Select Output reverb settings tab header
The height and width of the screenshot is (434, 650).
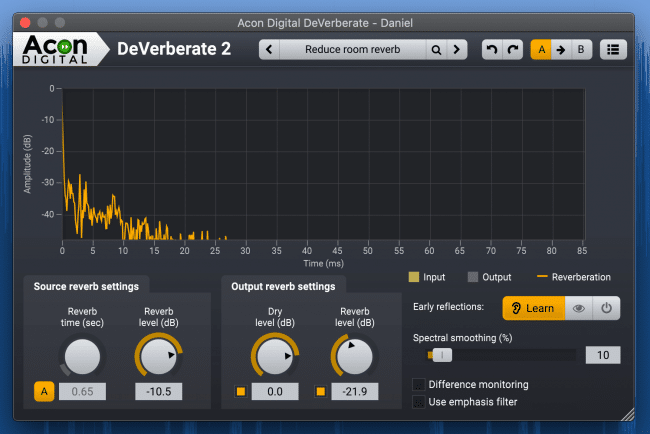click(283, 286)
